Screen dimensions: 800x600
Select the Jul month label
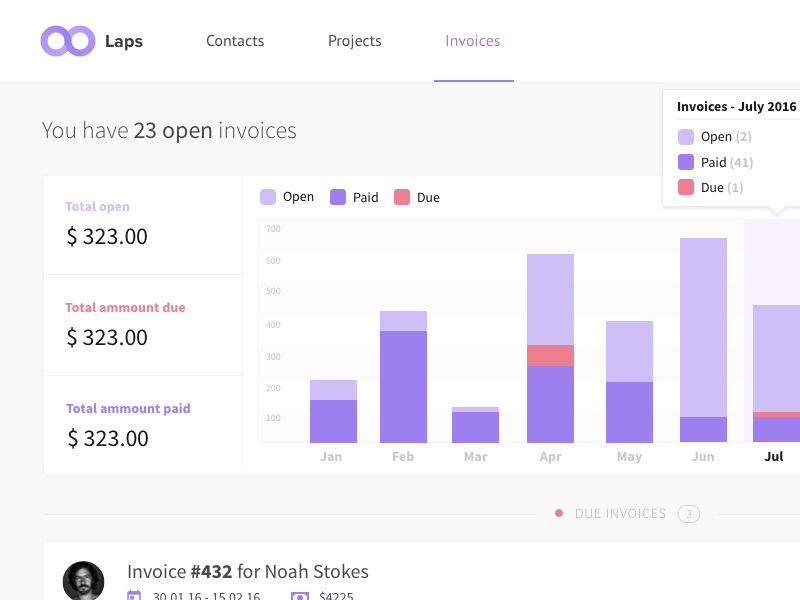(773, 456)
